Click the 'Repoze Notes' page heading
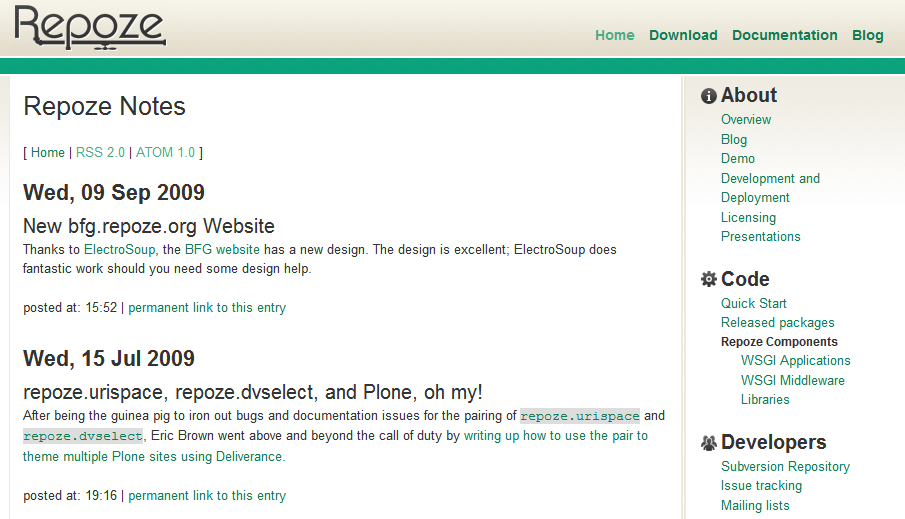Viewport: 905px width, 519px height. pos(104,106)
